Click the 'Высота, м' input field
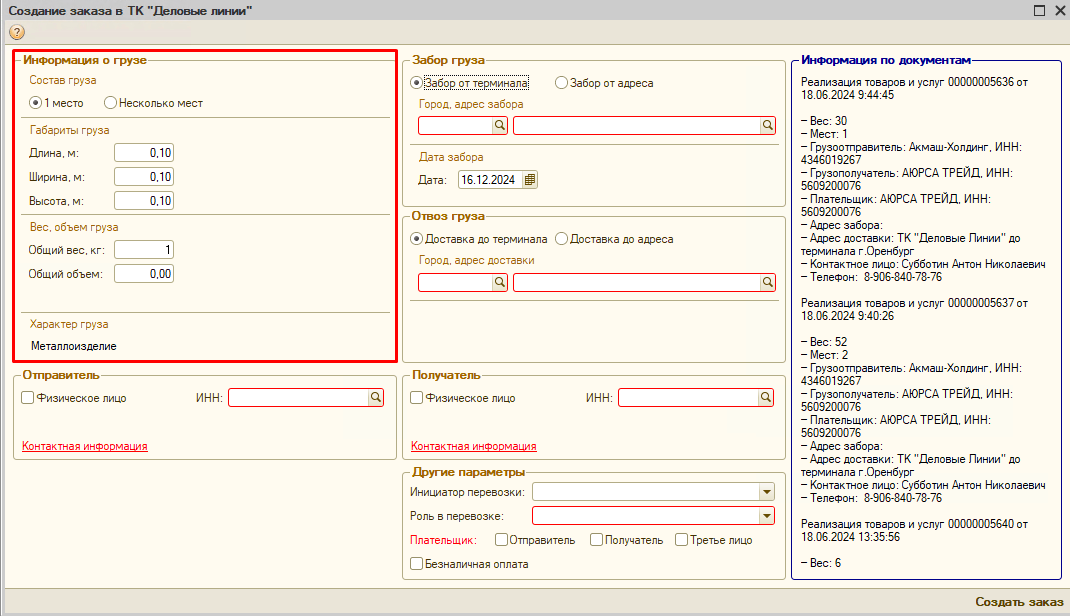Viewport: 1070px width, 616px height. click(x=144, y=201)
